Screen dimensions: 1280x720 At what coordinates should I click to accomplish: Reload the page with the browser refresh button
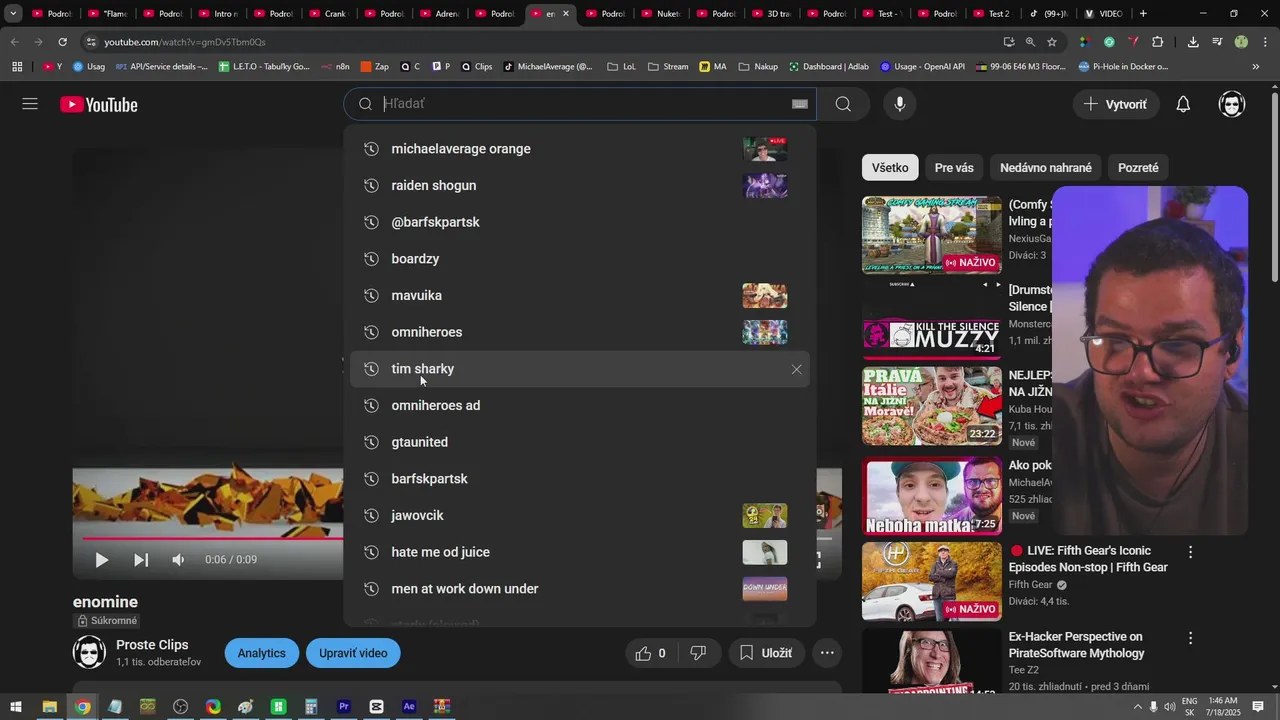point(62,42)
